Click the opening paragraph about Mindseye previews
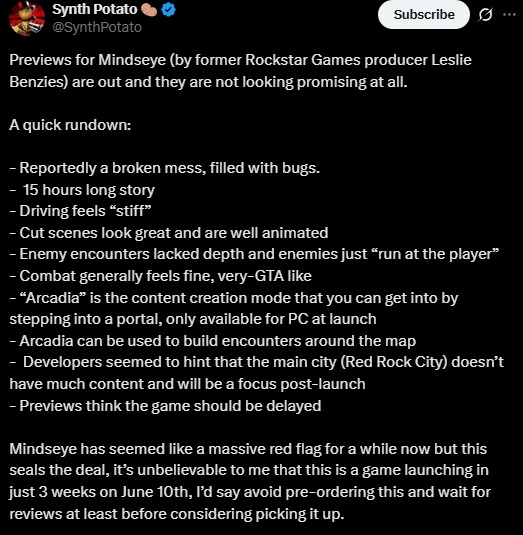Screen dimensions: 523x535 pyautogui.click(x=241, y=71)
